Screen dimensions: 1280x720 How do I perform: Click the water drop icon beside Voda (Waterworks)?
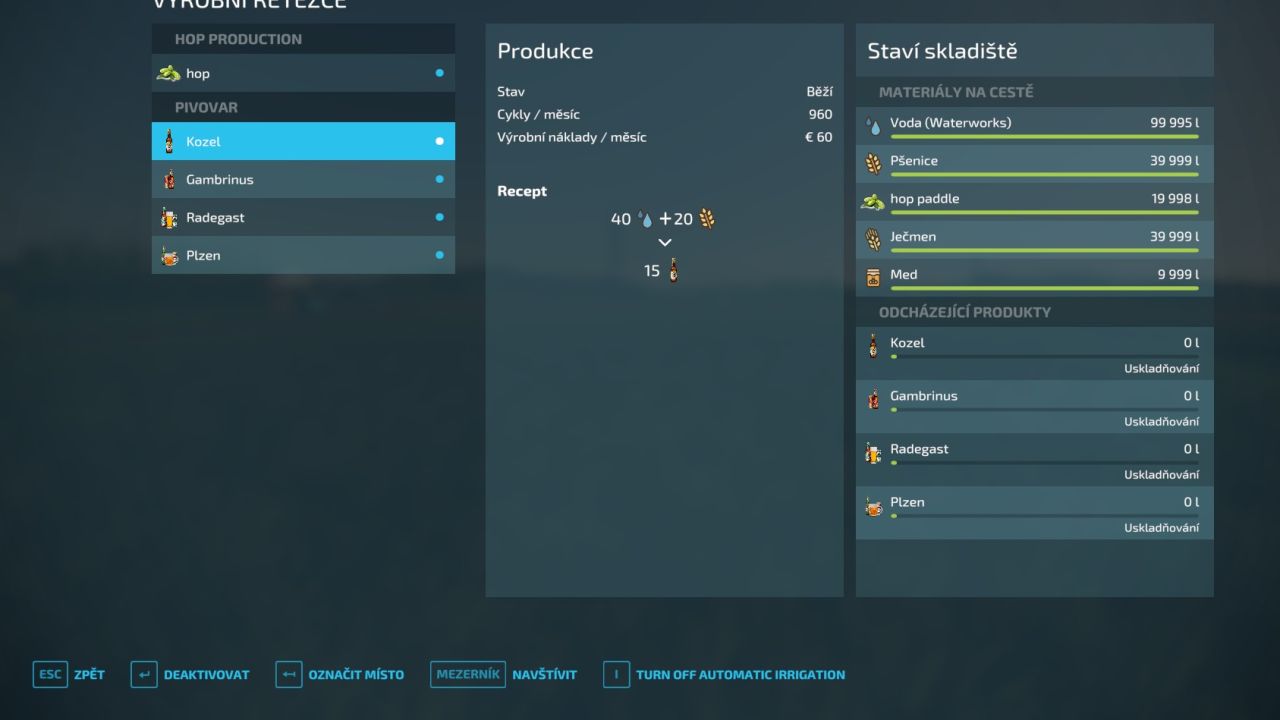[x=873, y=125]
